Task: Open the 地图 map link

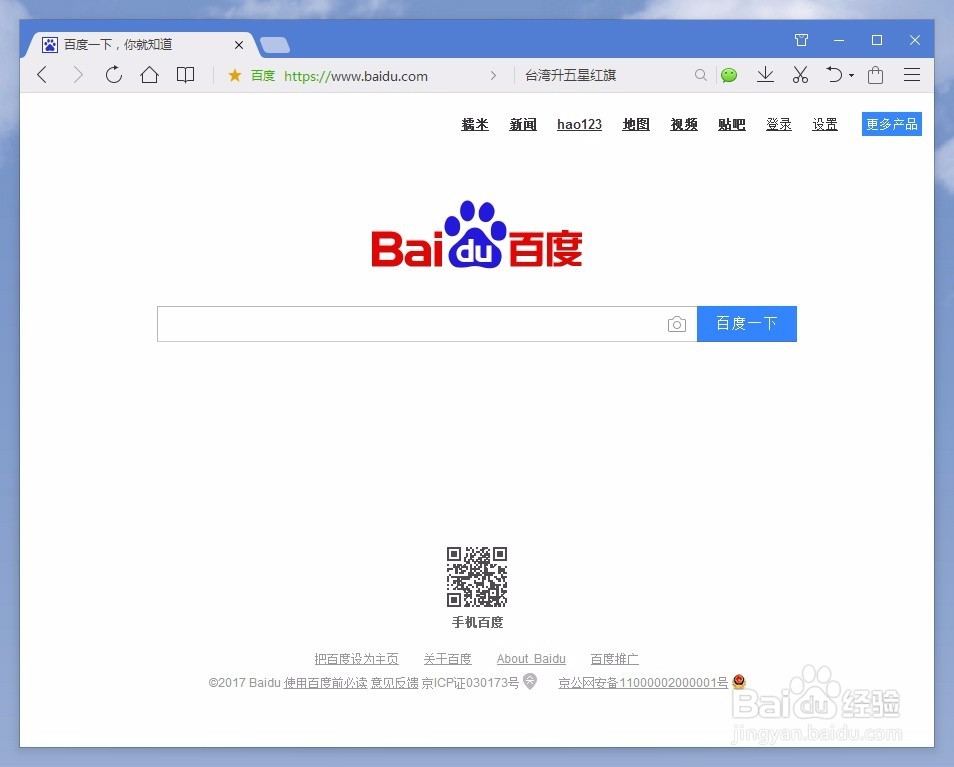Action: point(636,125)
